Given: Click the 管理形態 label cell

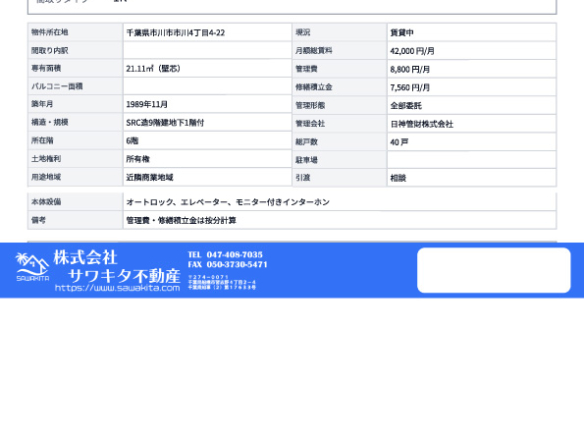Looking at the screenshot, I should point(340,105).
